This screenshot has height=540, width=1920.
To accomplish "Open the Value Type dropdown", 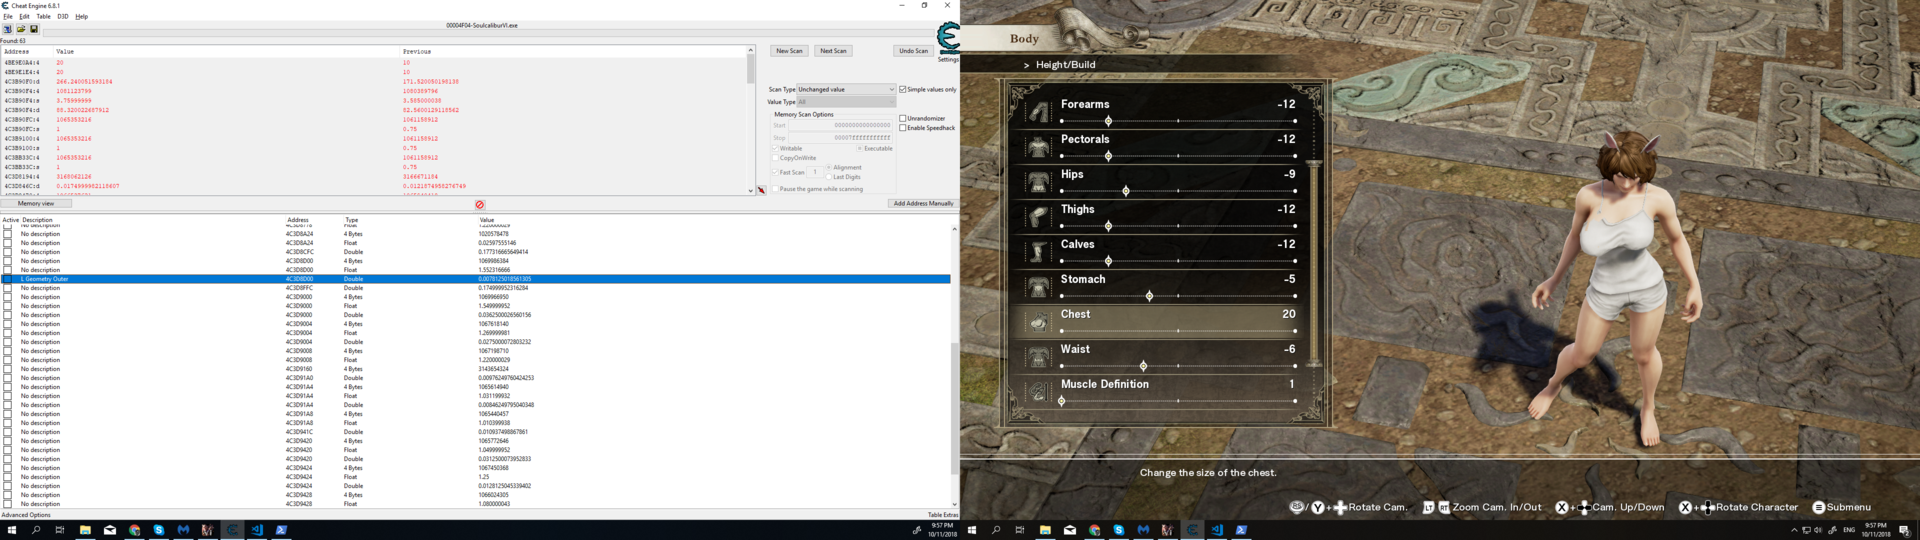I will [846, 102].
